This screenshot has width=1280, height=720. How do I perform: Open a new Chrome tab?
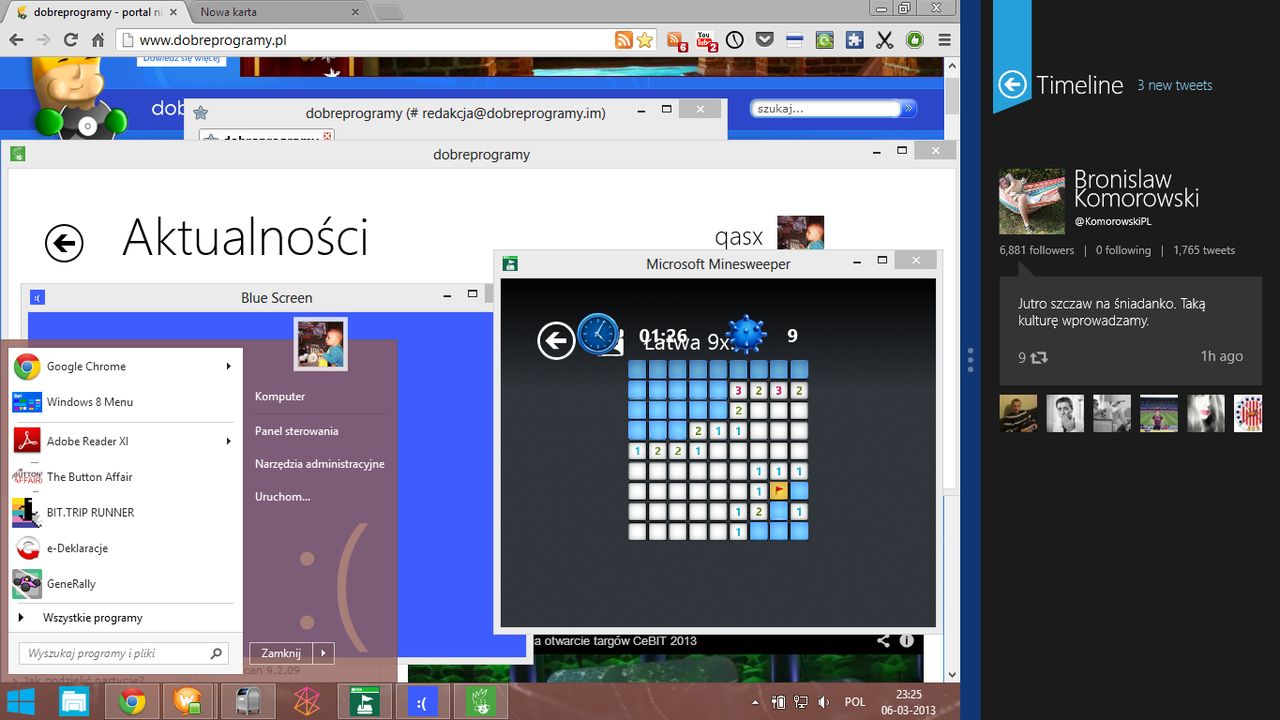389,12
